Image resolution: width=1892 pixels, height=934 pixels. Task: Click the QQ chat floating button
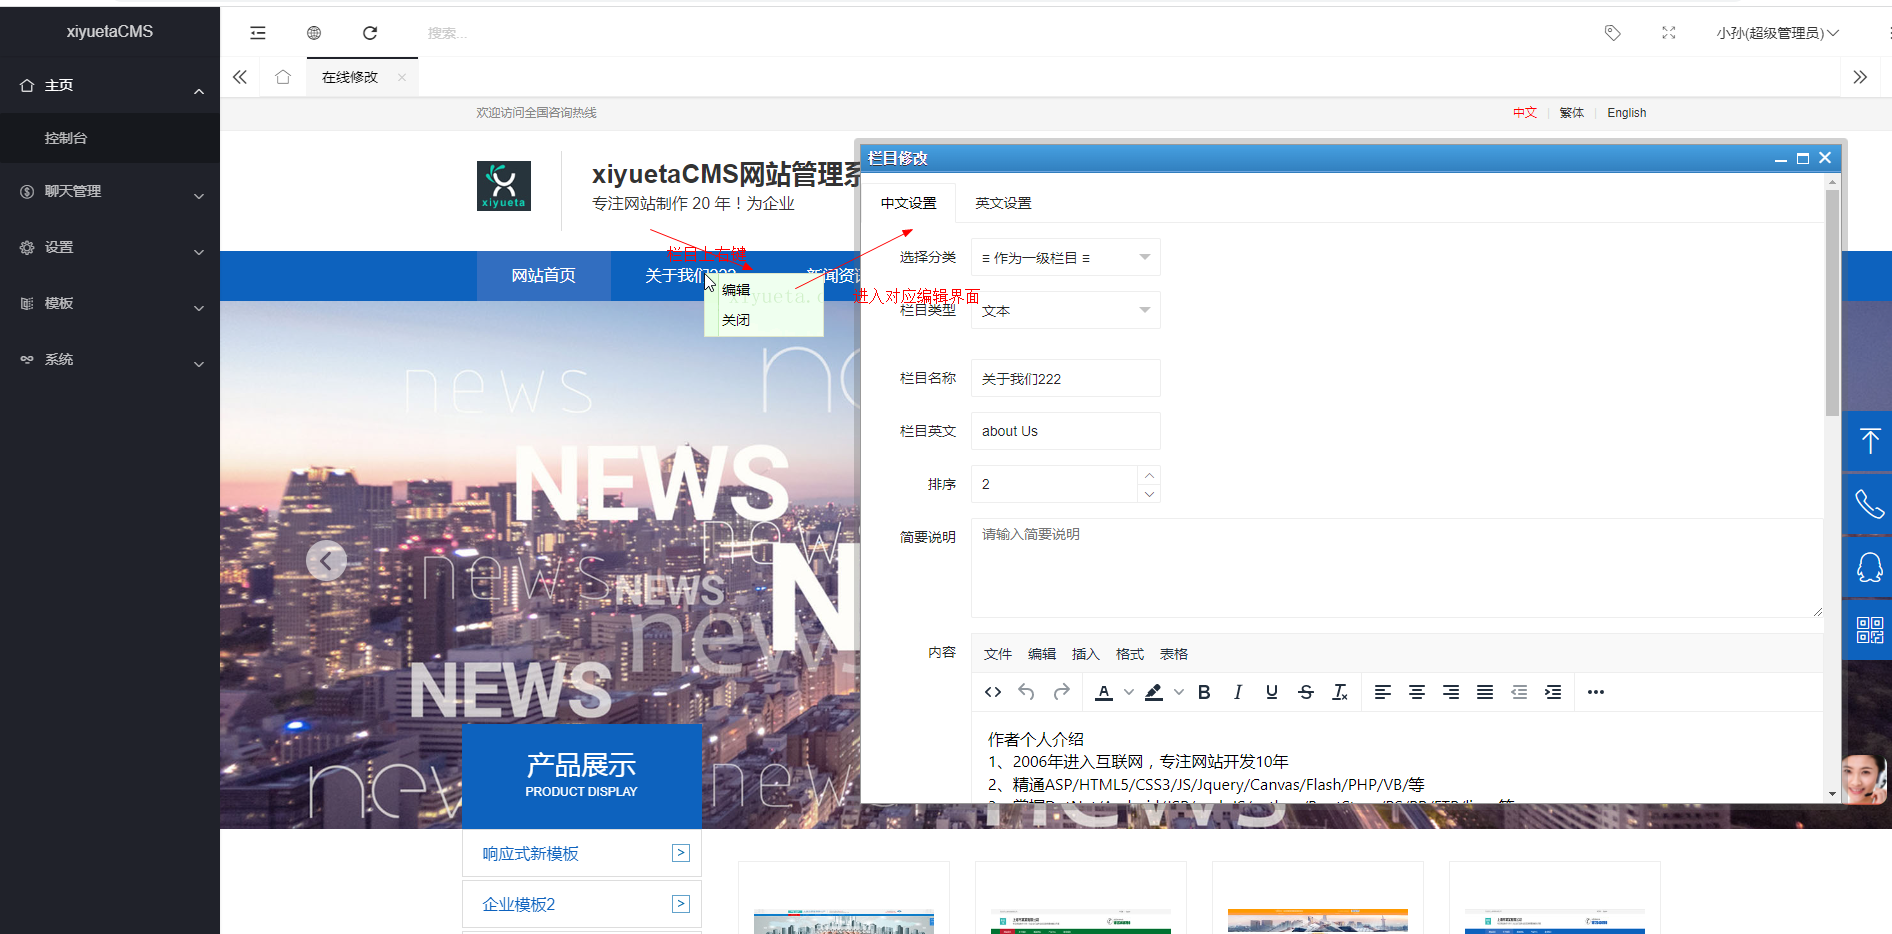coord(1868,567)
